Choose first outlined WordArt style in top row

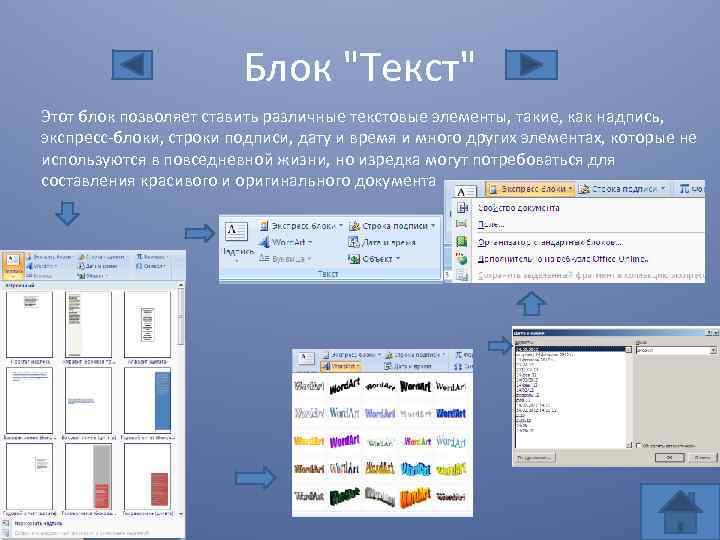[x=309, y=386]
